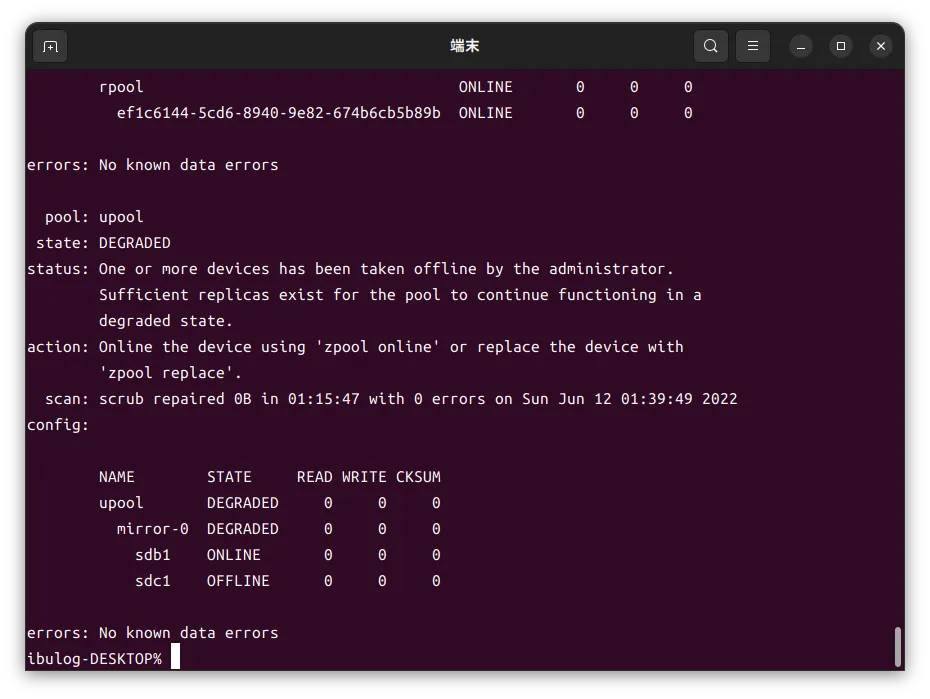
Task: Click the mirror-0 vdev name
Action: click(x=152, y=529)
